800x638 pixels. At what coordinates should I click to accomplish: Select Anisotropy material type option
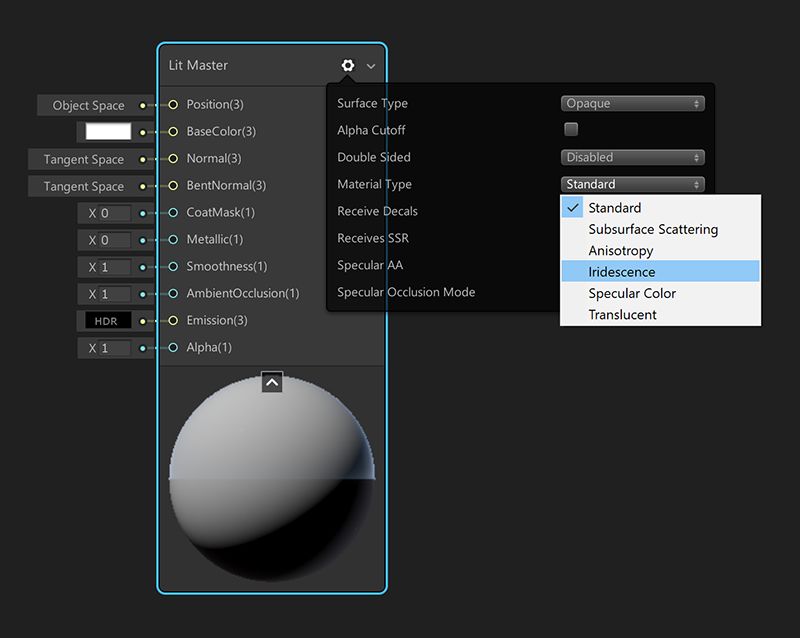(x=660, y=251)
